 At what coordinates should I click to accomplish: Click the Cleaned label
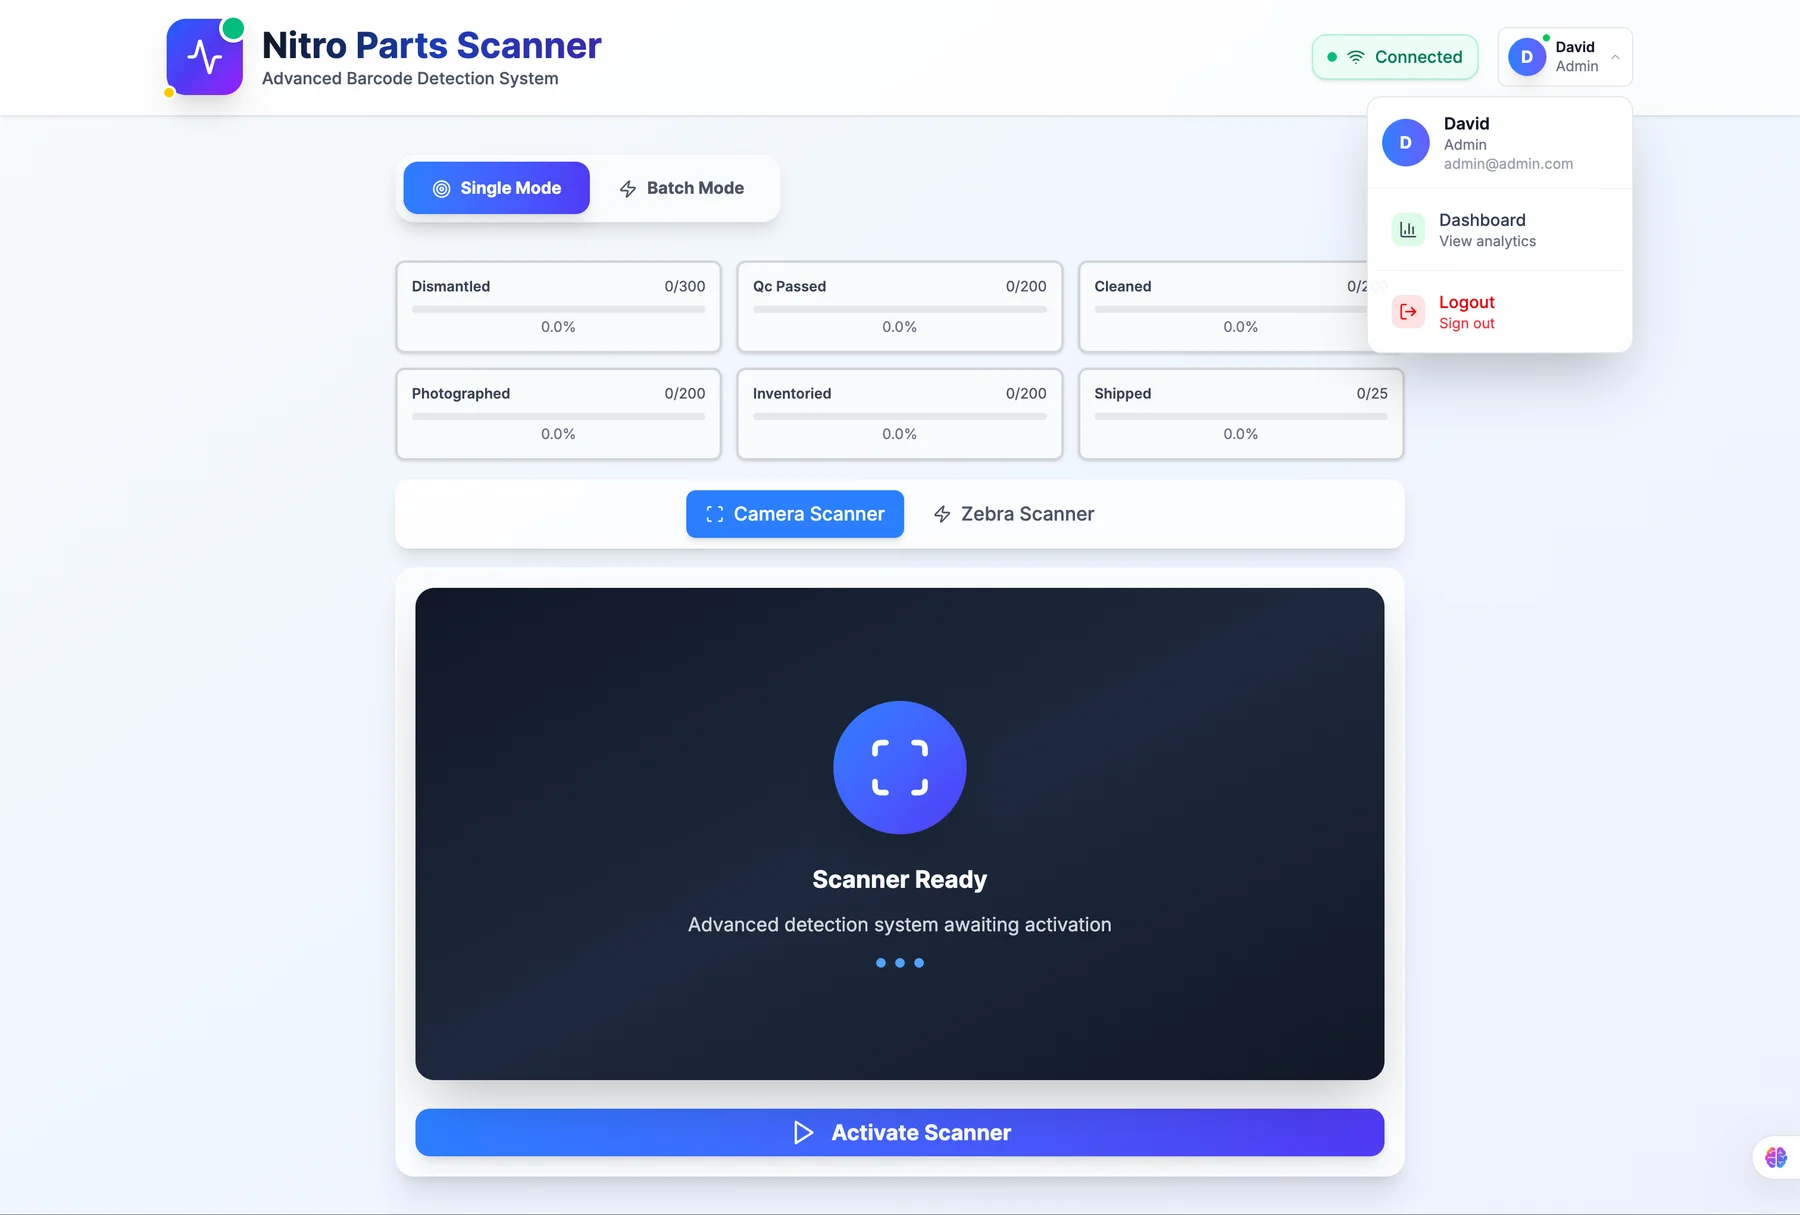click(x=1123, y=286)
